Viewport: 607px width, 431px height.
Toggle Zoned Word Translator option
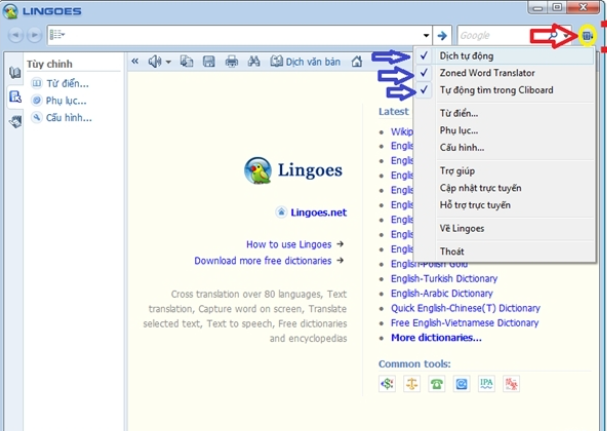[505, 73]
